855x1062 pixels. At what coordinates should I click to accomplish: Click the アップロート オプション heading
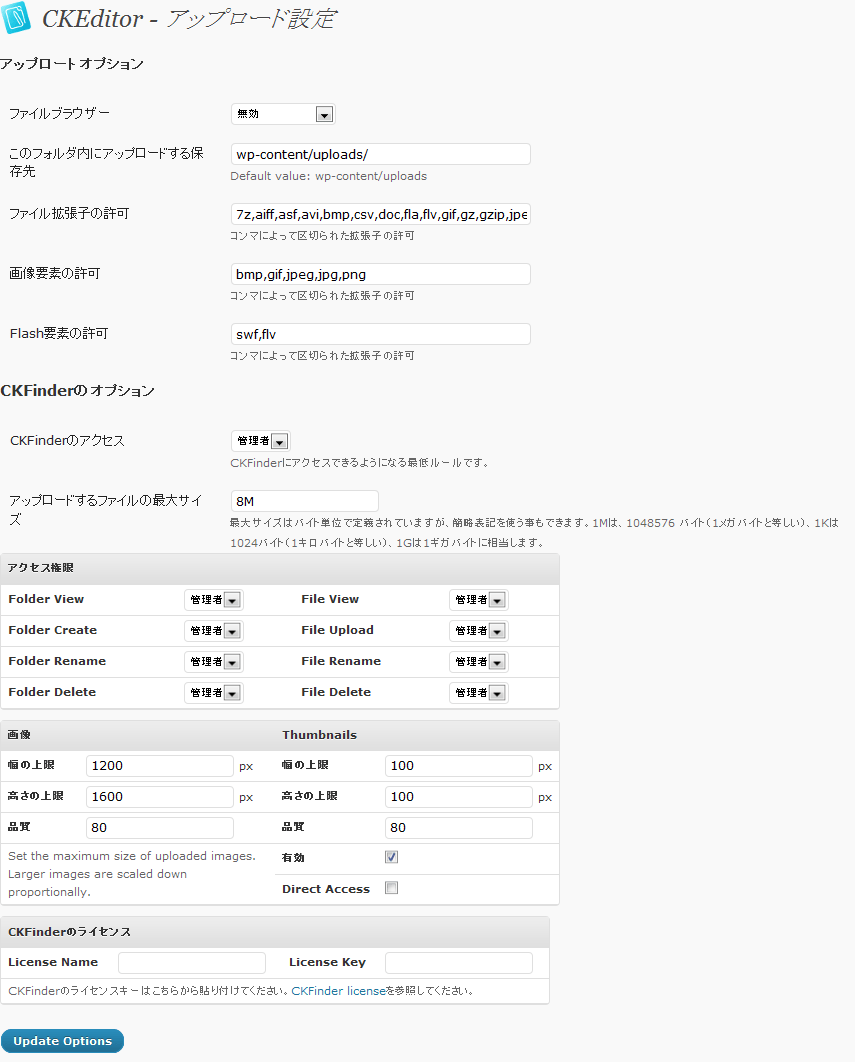[x=72, y=64]
